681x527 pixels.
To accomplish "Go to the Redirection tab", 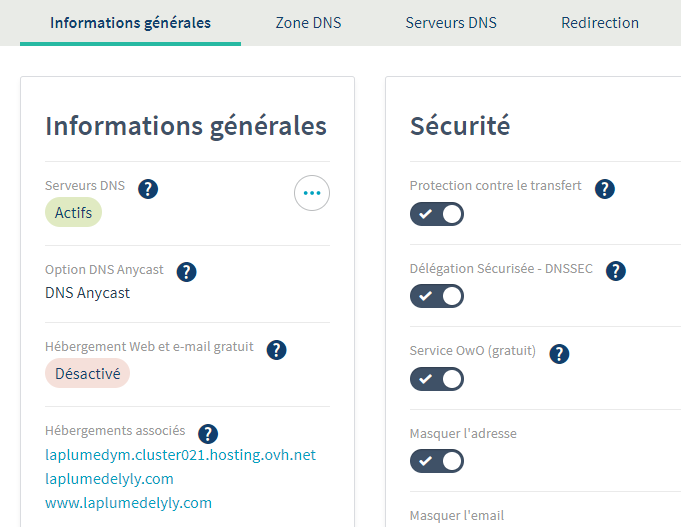I will tap(600, 23).
